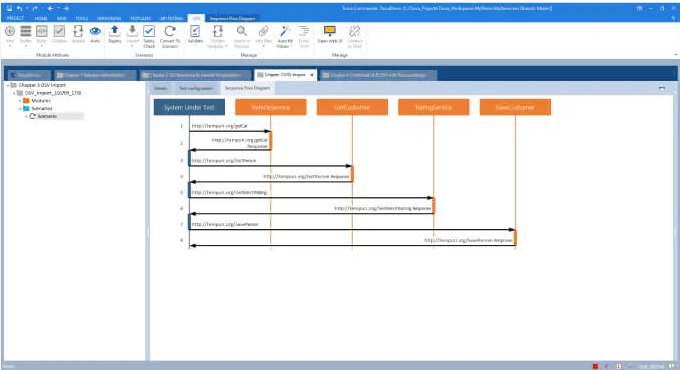Select the Scenario item in the tree
The width and height of the screenshot is (680, 370).
[x=47, y=116]
